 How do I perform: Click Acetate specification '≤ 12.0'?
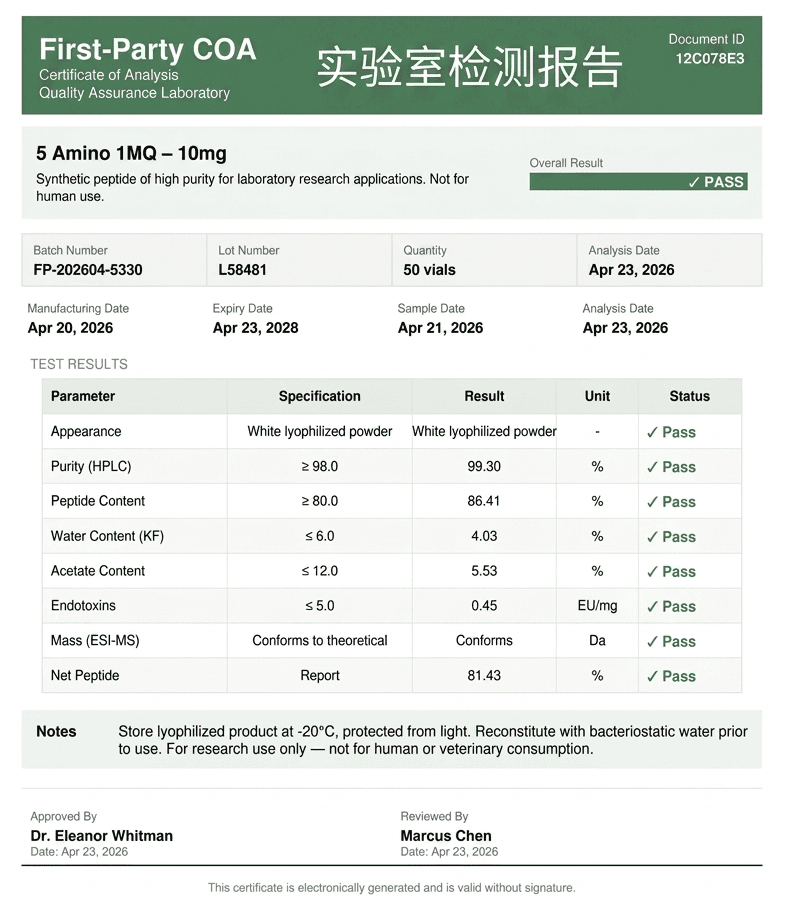320,571
